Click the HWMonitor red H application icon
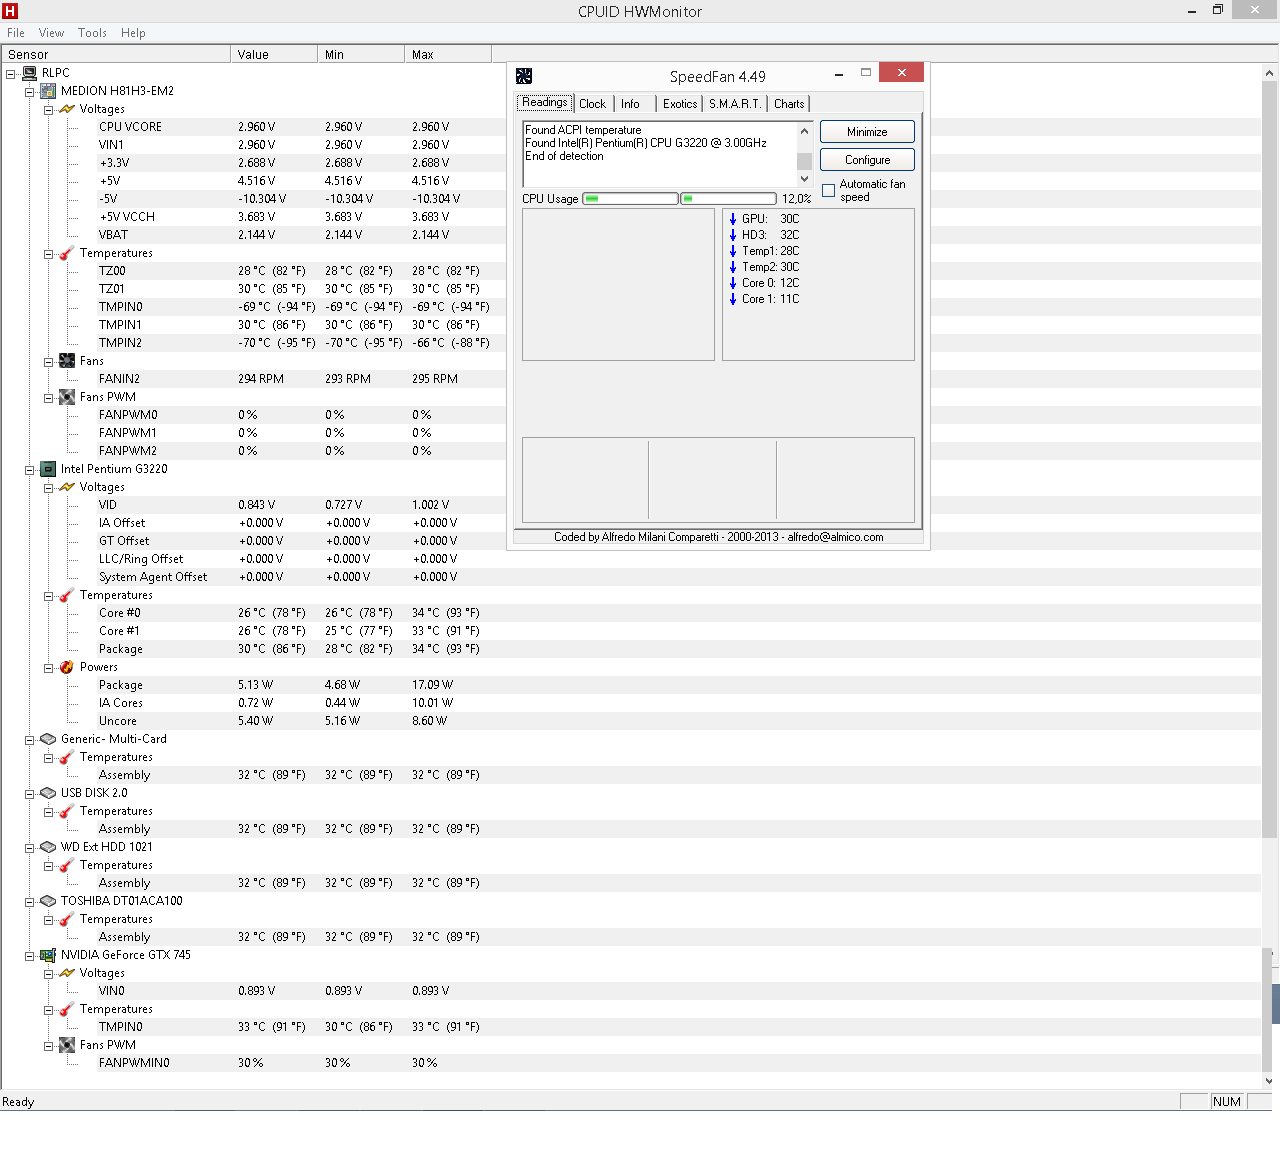The width and height of the screenshot is (1280, 1160). [x=10, y=11]
